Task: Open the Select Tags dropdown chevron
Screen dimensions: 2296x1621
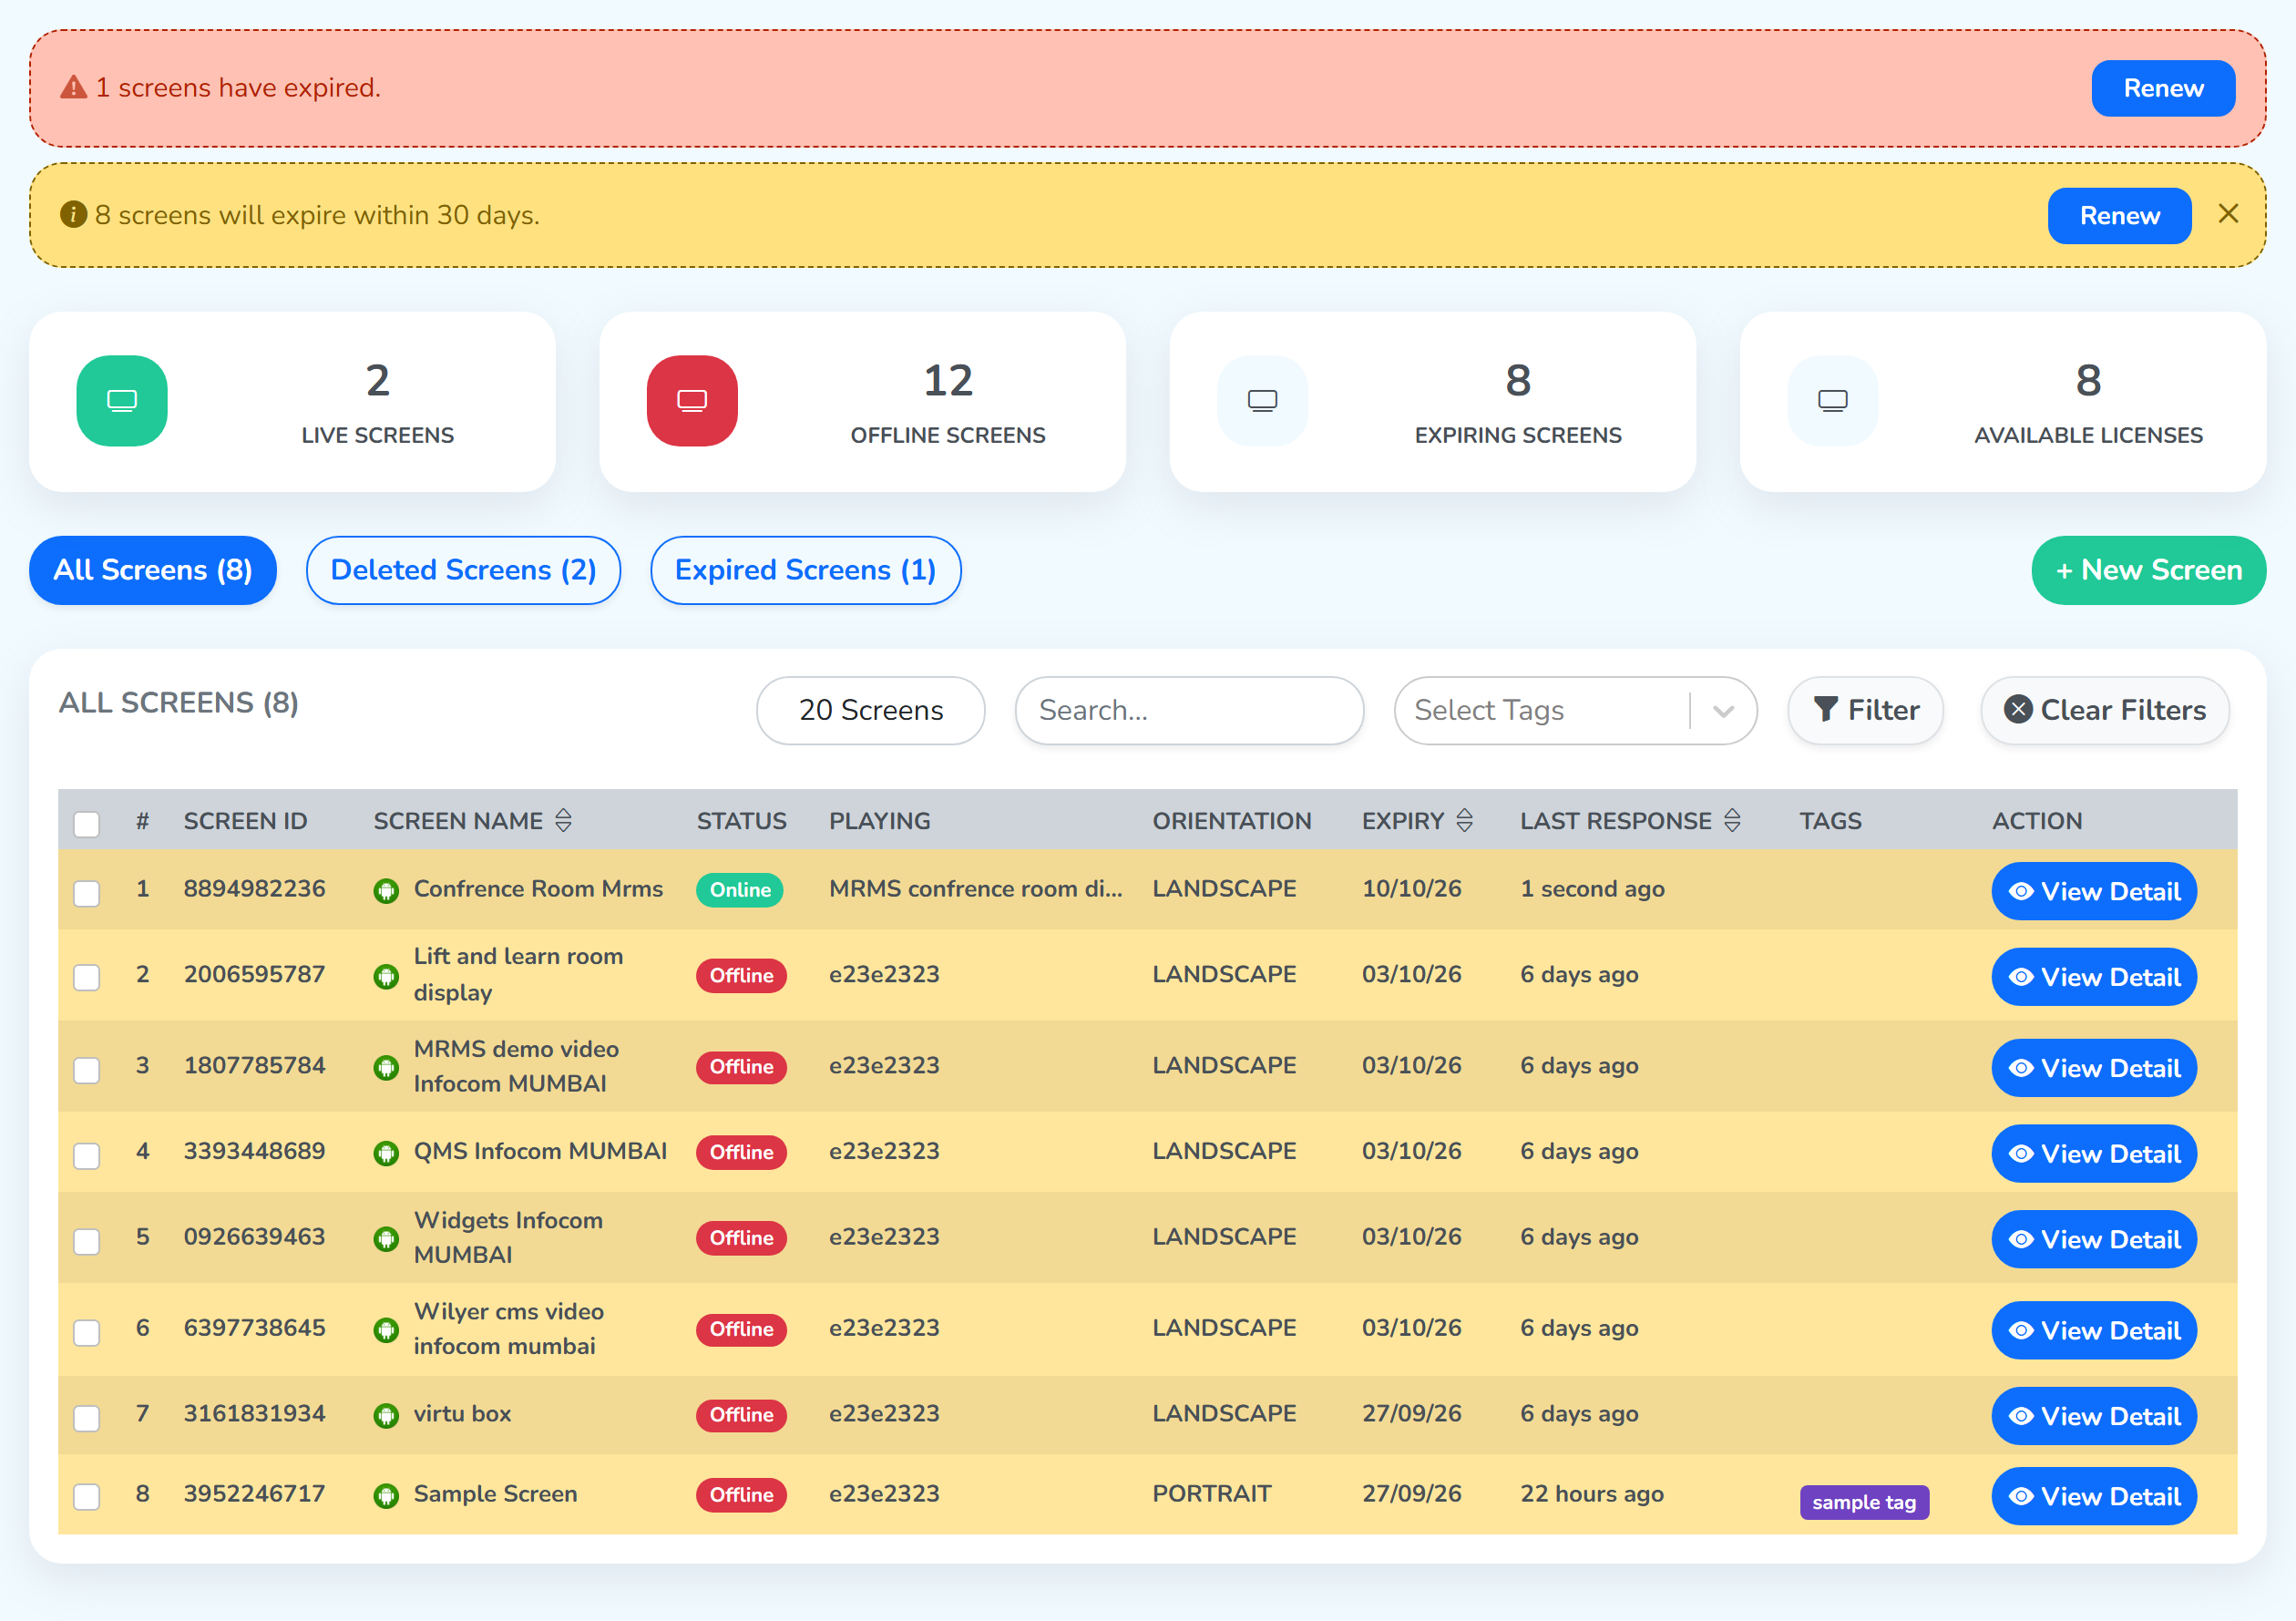Action: 1722,711
